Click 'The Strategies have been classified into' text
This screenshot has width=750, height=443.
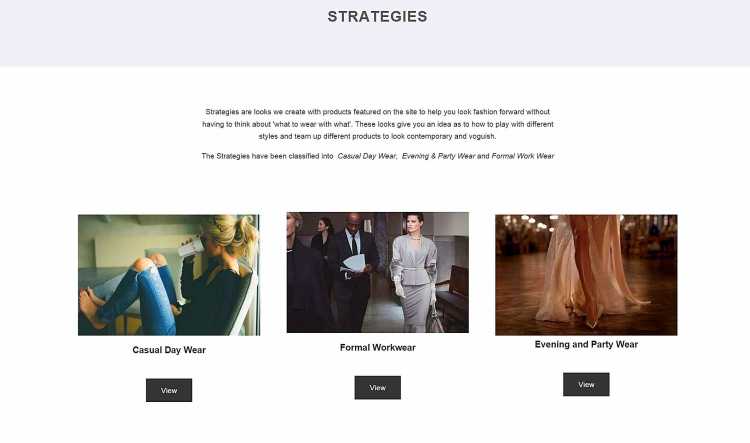(x=267, y=156)
